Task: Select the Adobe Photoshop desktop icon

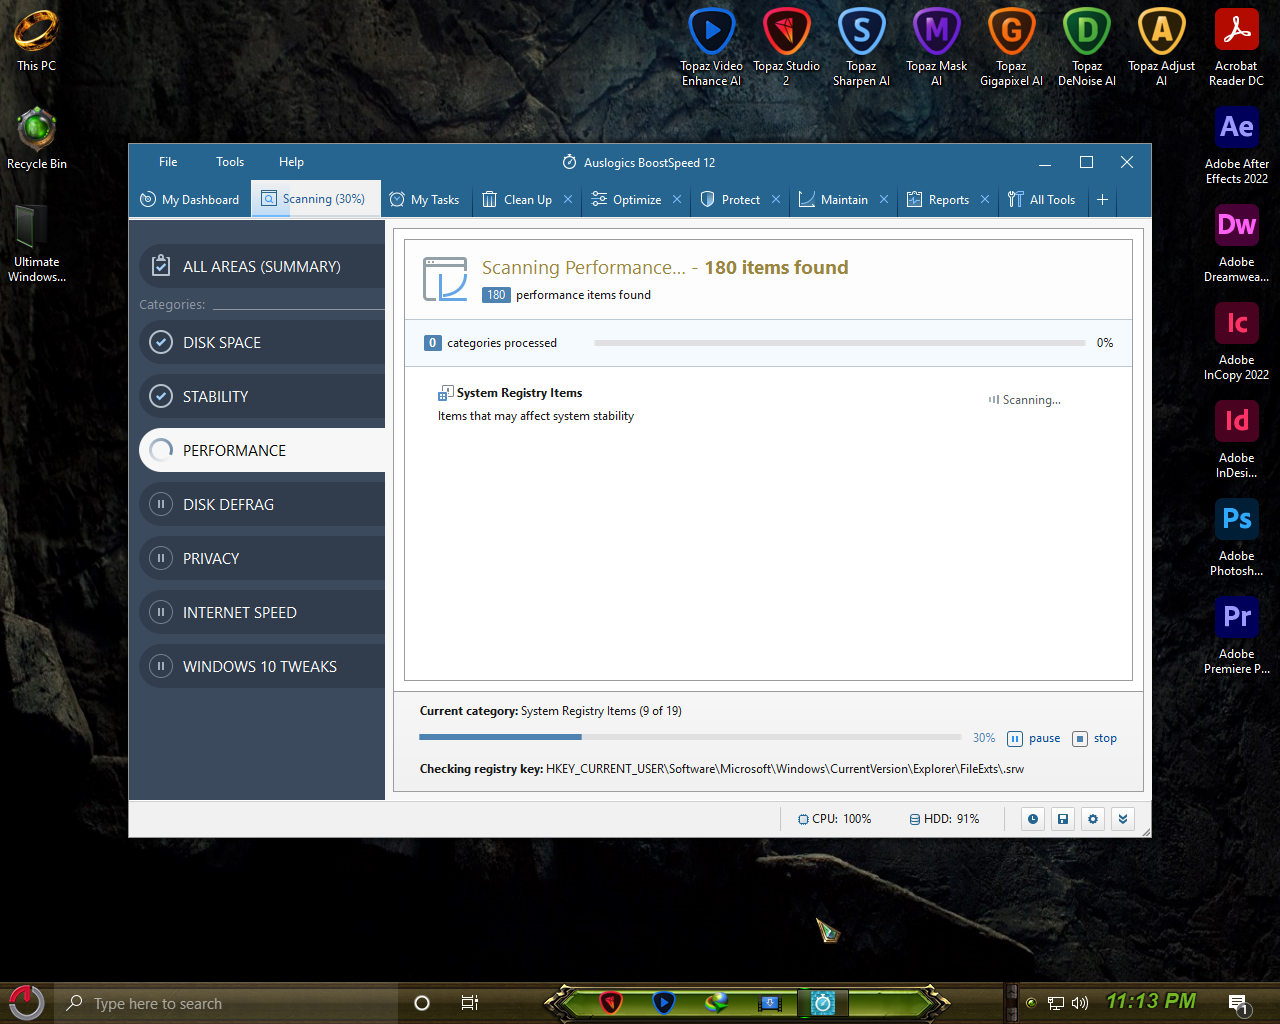Action: pyautogui.click(x=1236, y=537)
